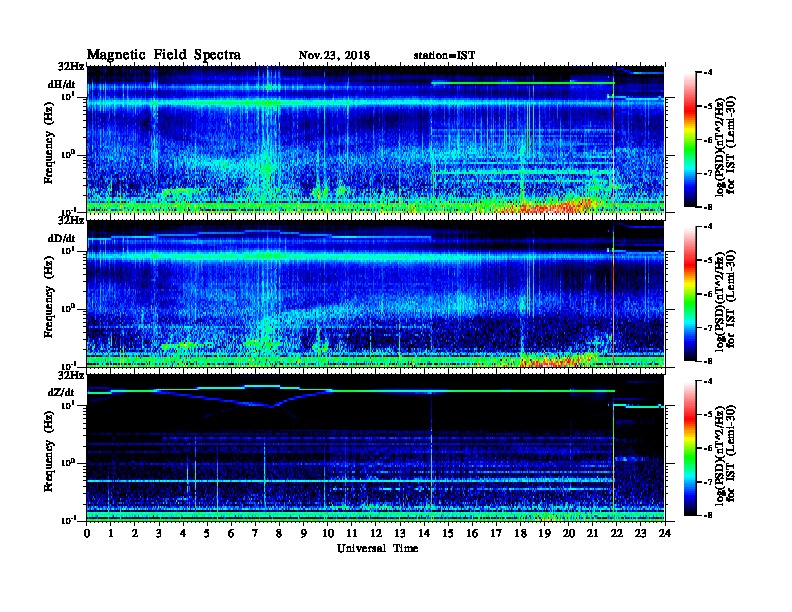Click the -4 tick on the dH/dt colorbar

[707, 73]
